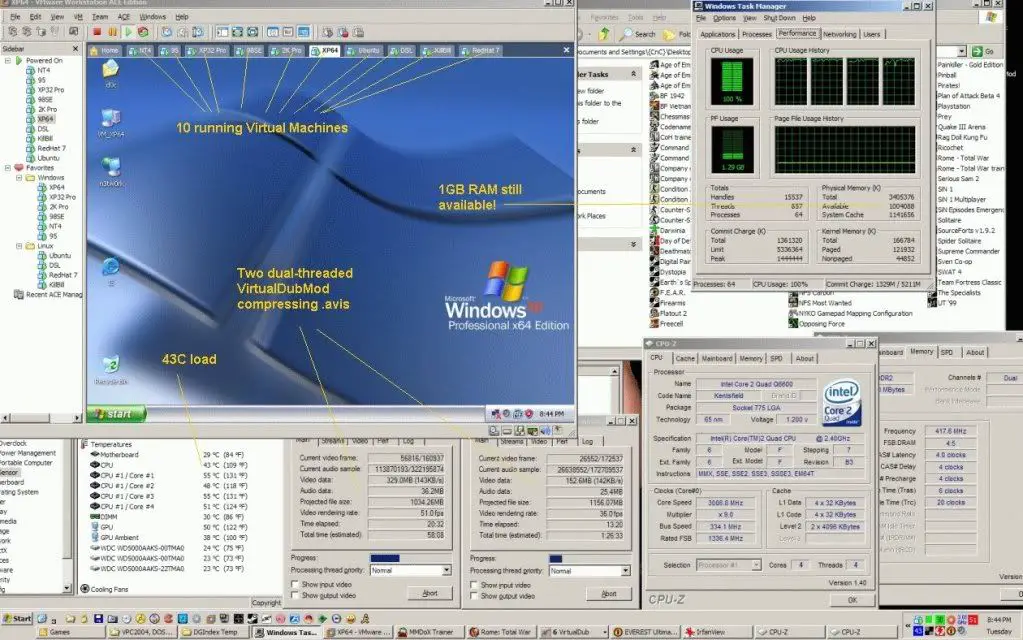Viewport: 1023px width, 640px height.
Task: Select the Recycle Bin on the guest desktop
Action: pos(111,370)
